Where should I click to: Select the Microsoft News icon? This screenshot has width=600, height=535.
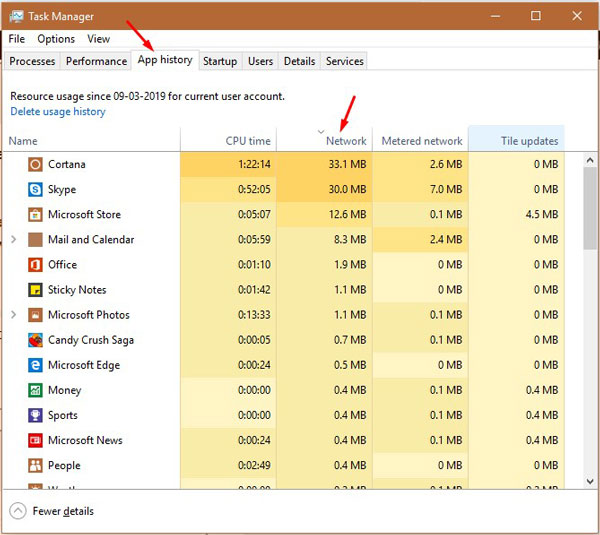(35, 440)
